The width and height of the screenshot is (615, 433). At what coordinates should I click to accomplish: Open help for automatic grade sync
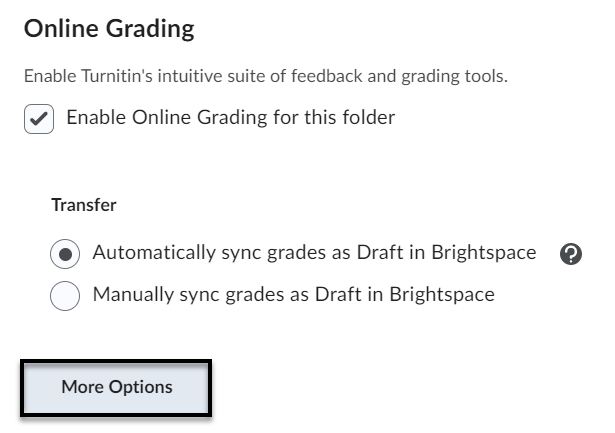click(x=572, y=254)
